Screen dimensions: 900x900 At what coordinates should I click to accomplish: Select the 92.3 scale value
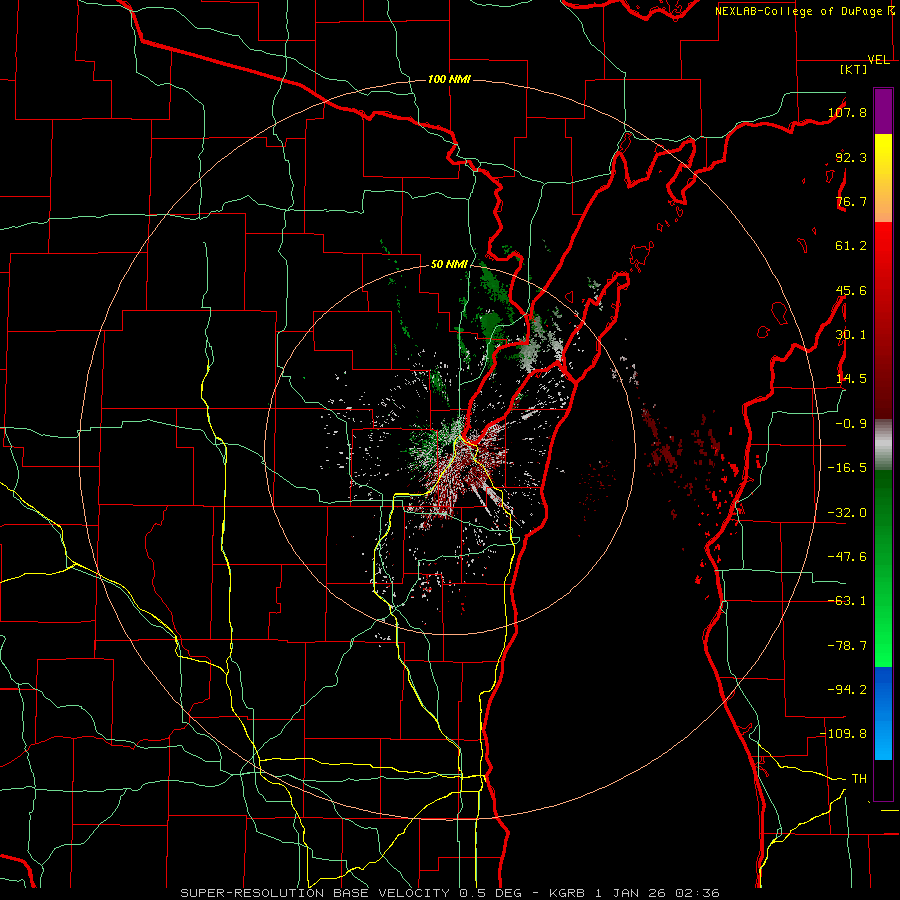[851, 157]
